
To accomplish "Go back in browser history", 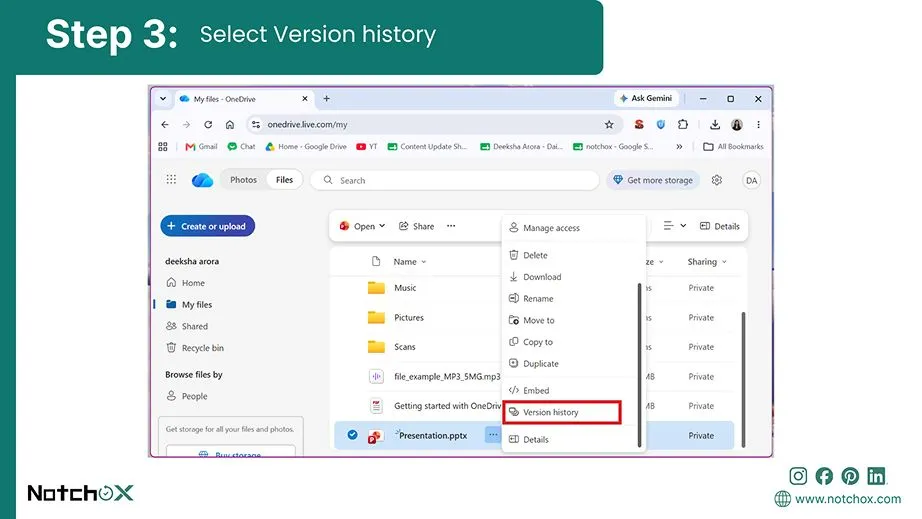I will click(x=165, y=125).
